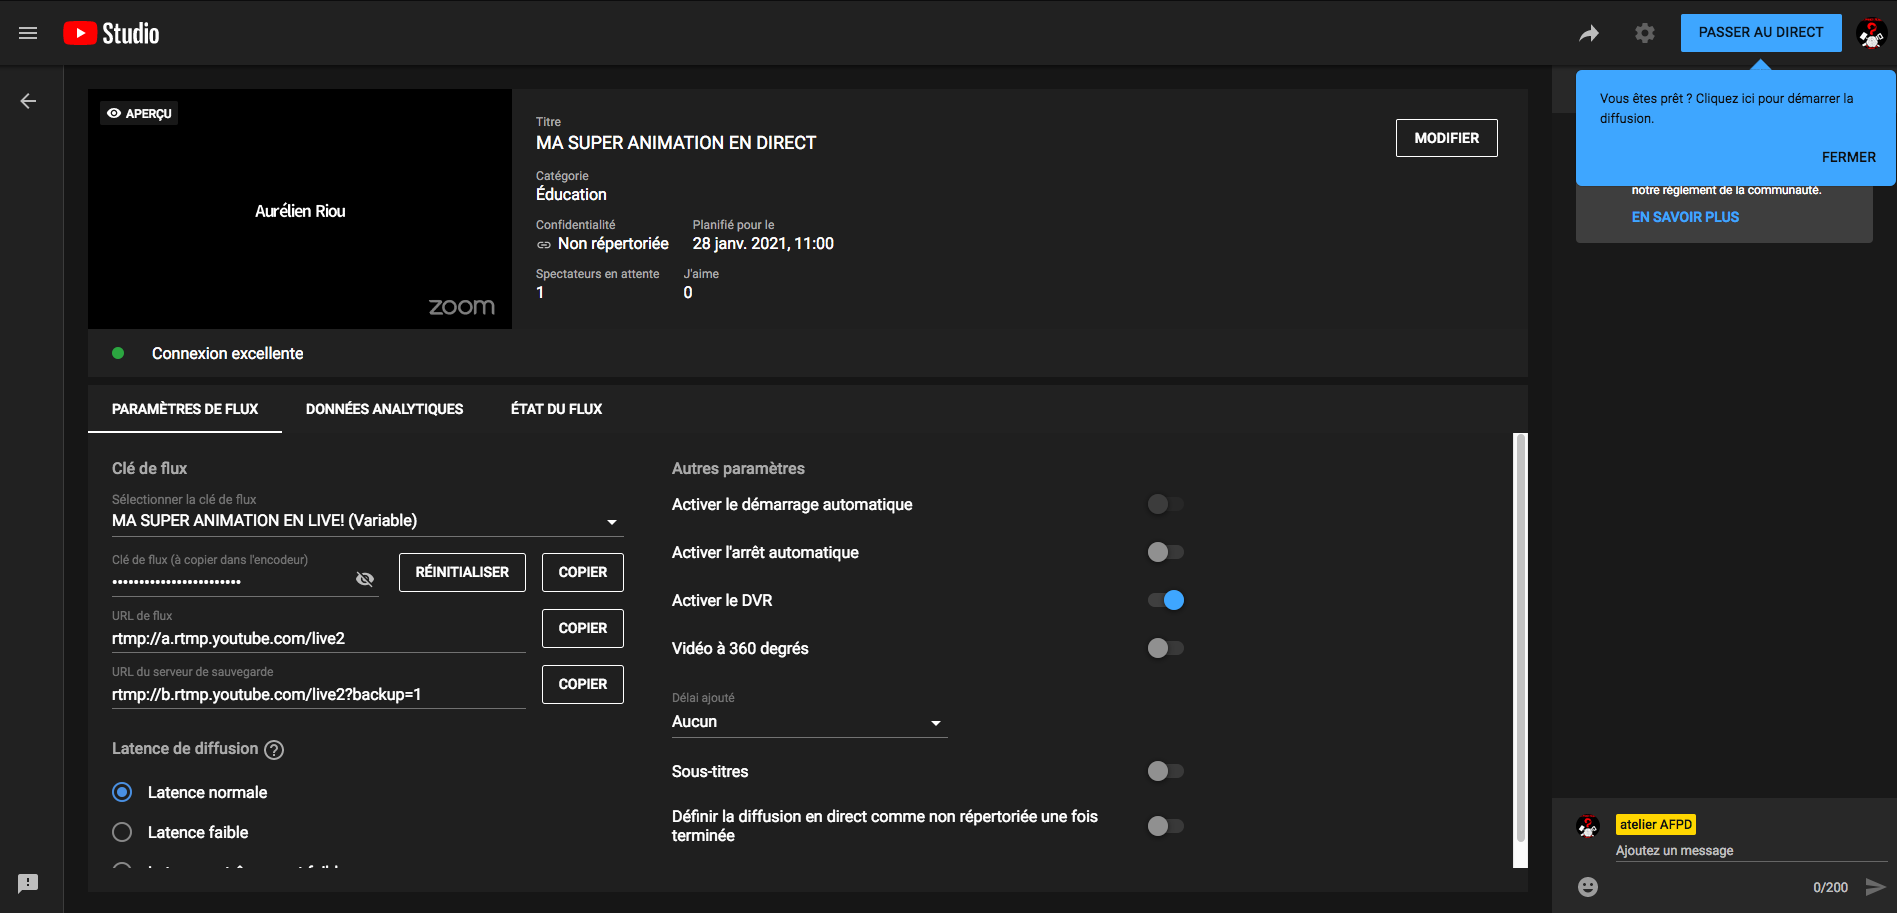Viewport: 1897px width, 913px height.
Task: Switch to État du flux tab
Action: pyautogui.click(x=556, y=409)
